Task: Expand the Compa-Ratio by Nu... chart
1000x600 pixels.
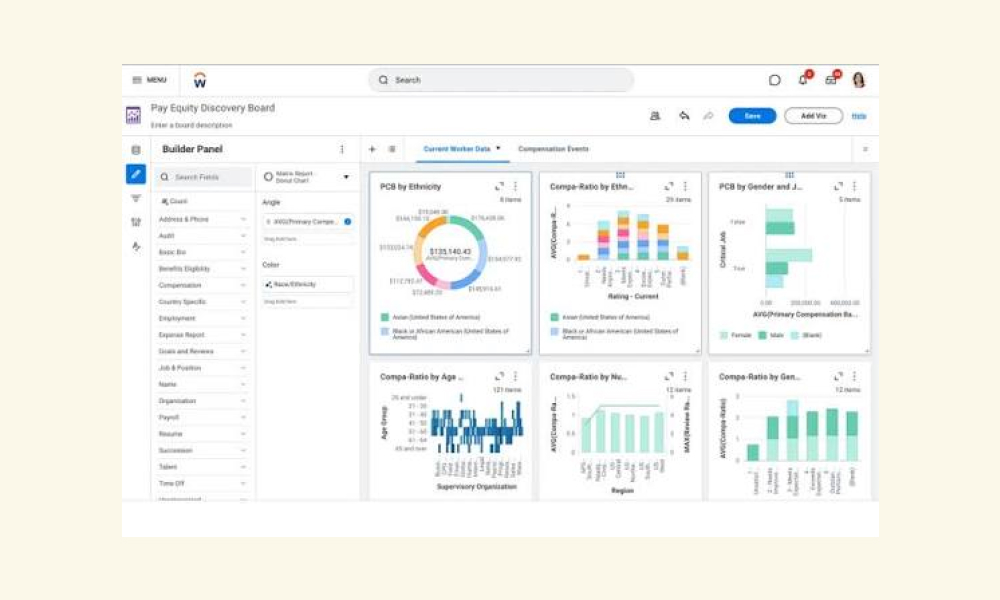Action: click(x=669, y=376)
